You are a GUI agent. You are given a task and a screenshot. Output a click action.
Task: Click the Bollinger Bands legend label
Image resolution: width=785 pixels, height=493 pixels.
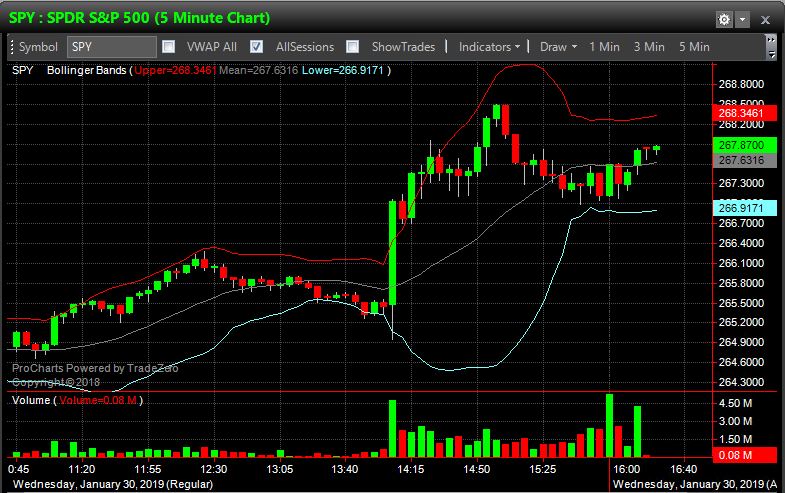(x=87, y=70)
